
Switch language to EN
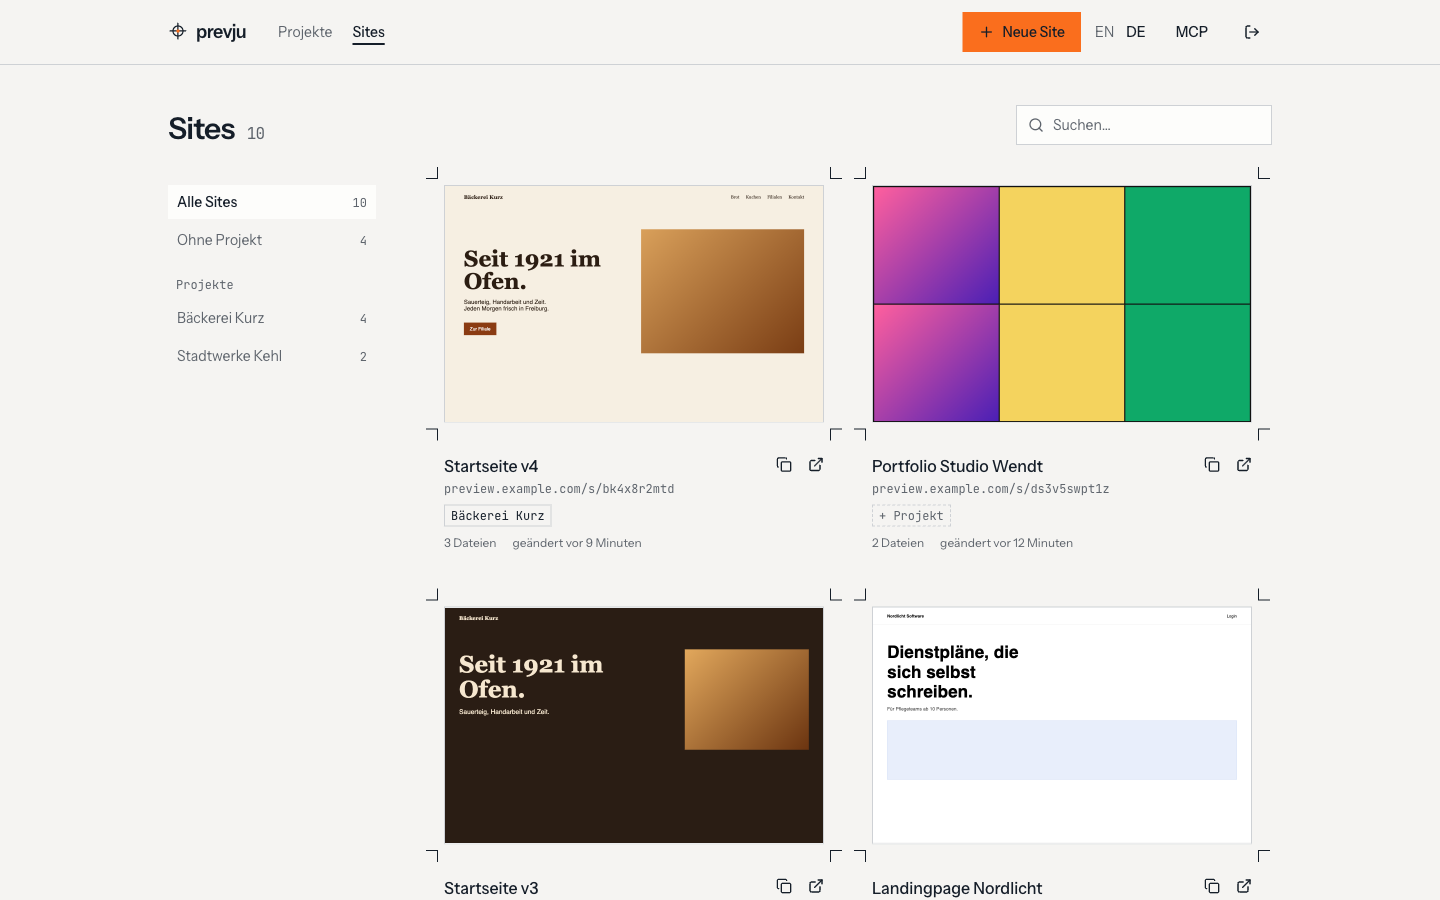(1104, 32)
